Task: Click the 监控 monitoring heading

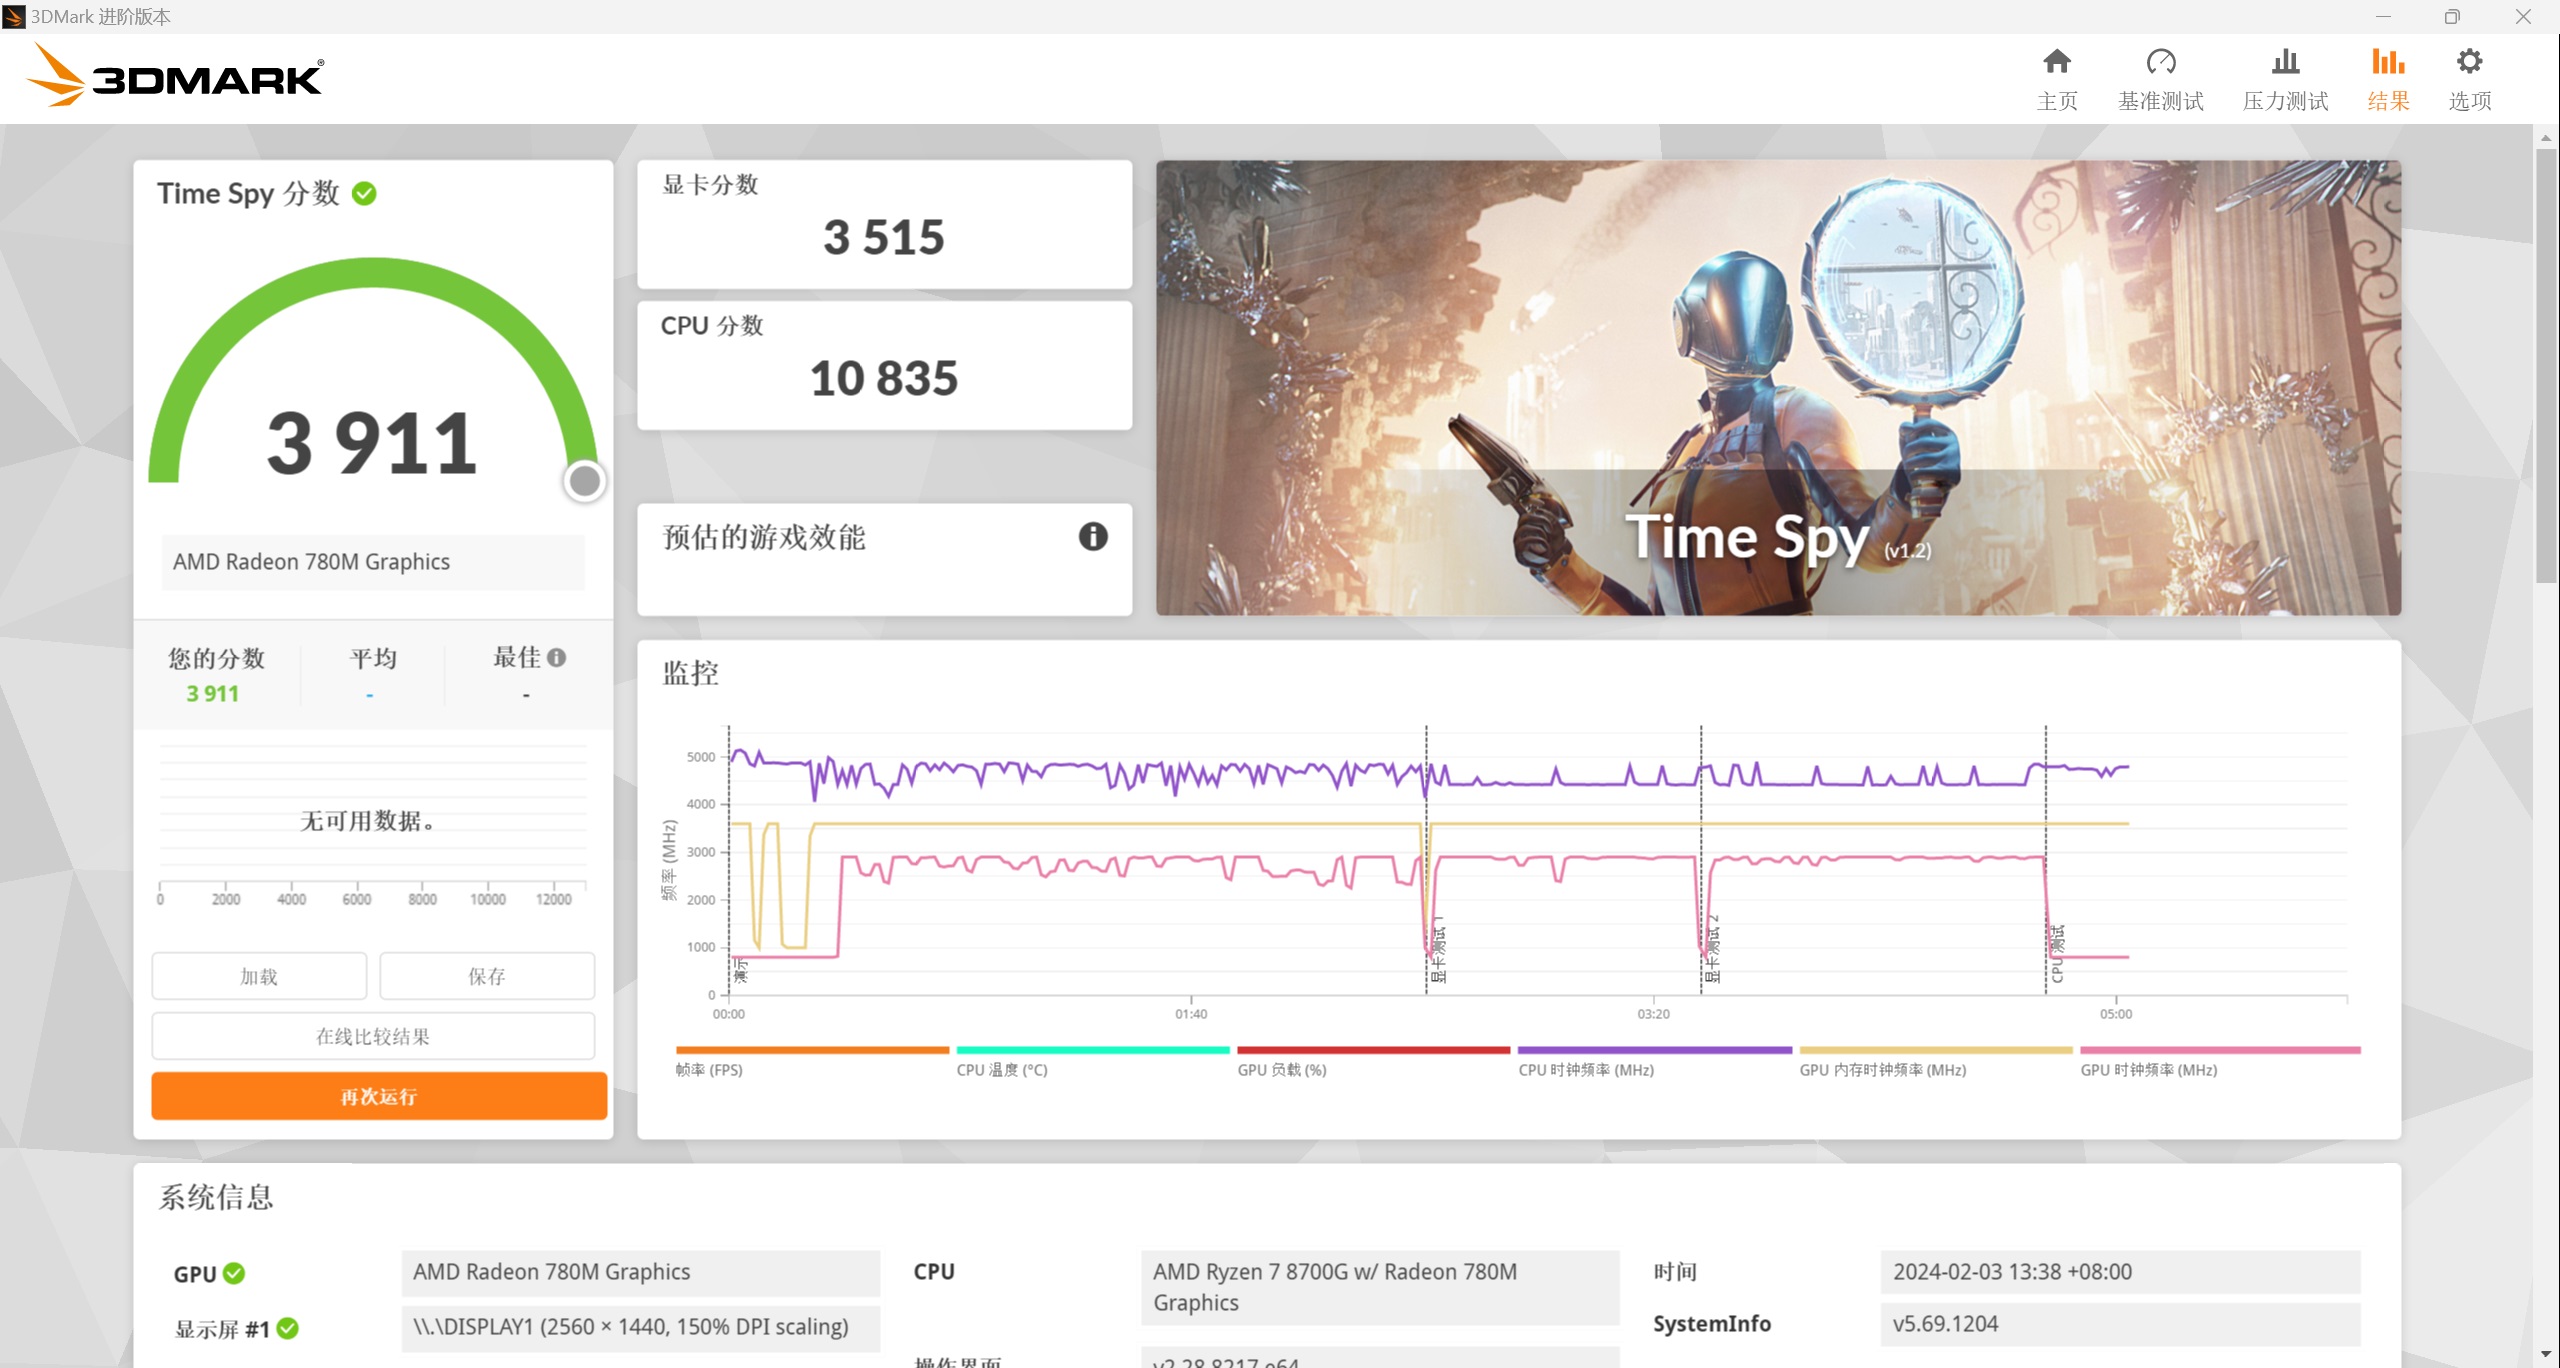Action: (690, 673)
